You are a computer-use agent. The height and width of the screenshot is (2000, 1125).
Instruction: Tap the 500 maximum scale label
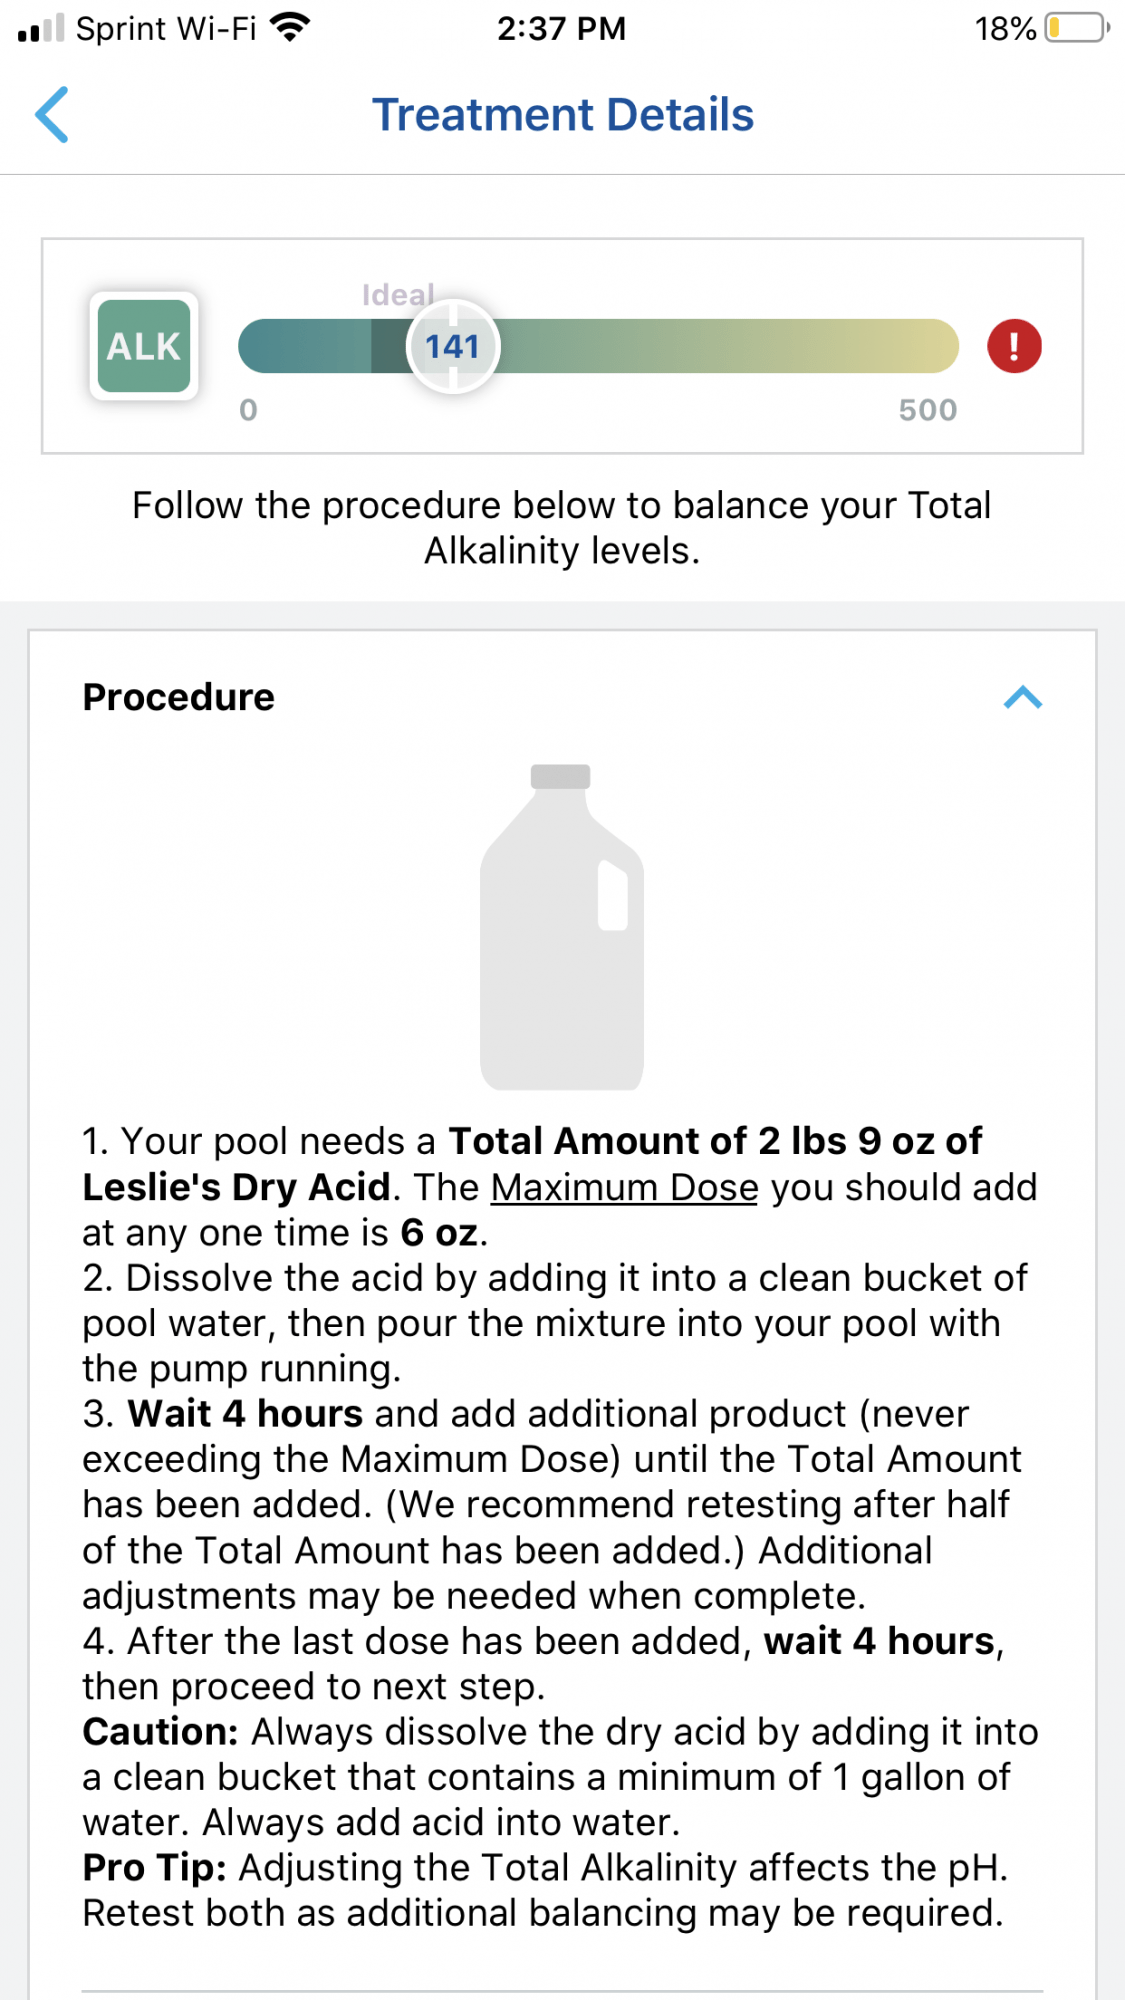point(927,410)
